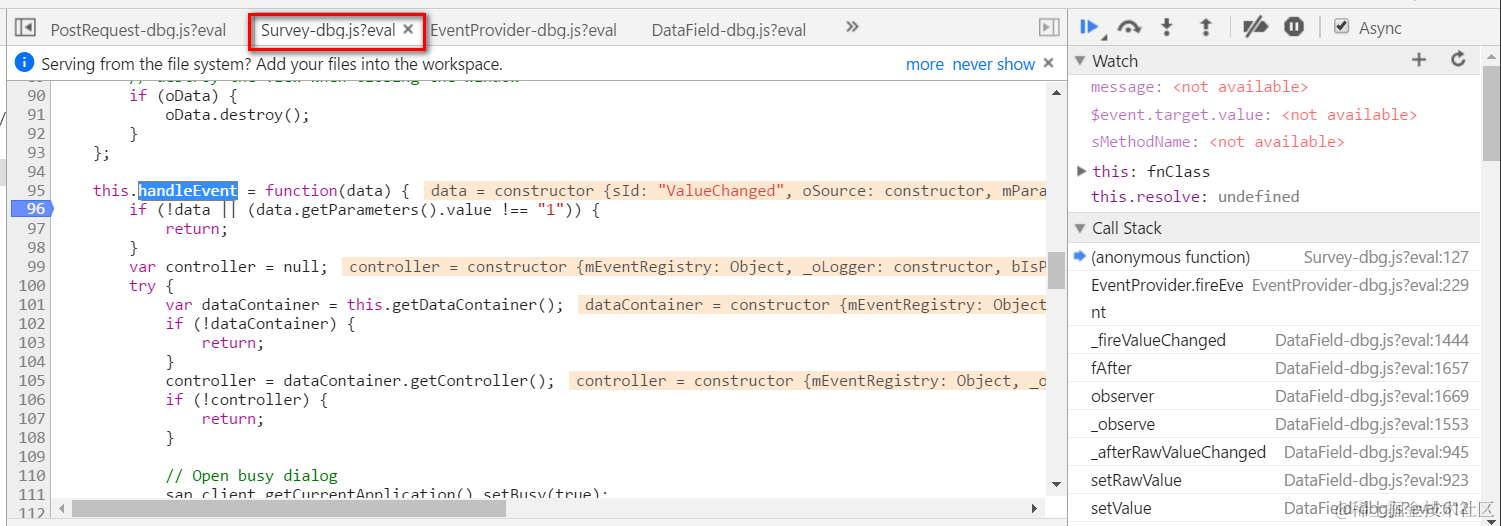Click the 'never show' link
1501x526 pixels.
click(993, 64)
